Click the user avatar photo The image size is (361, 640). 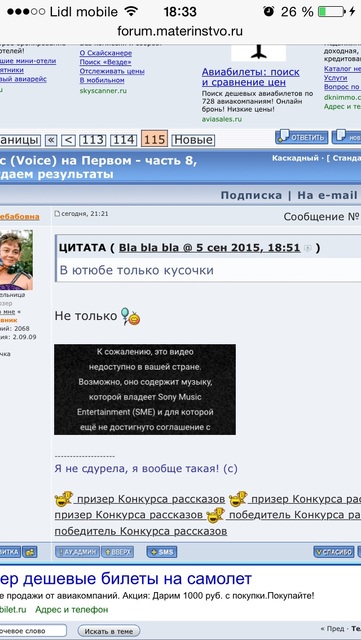16,260
